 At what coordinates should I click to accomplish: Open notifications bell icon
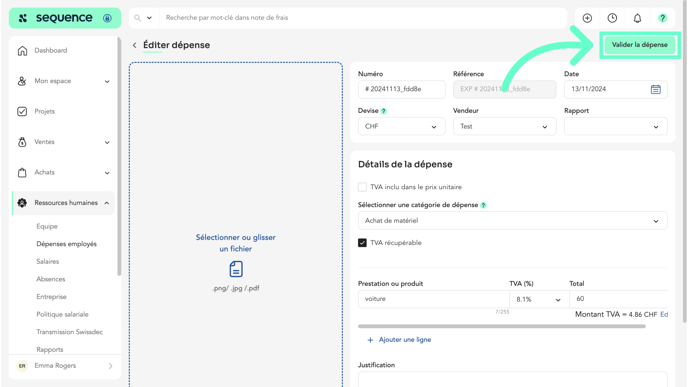[637, 18]
